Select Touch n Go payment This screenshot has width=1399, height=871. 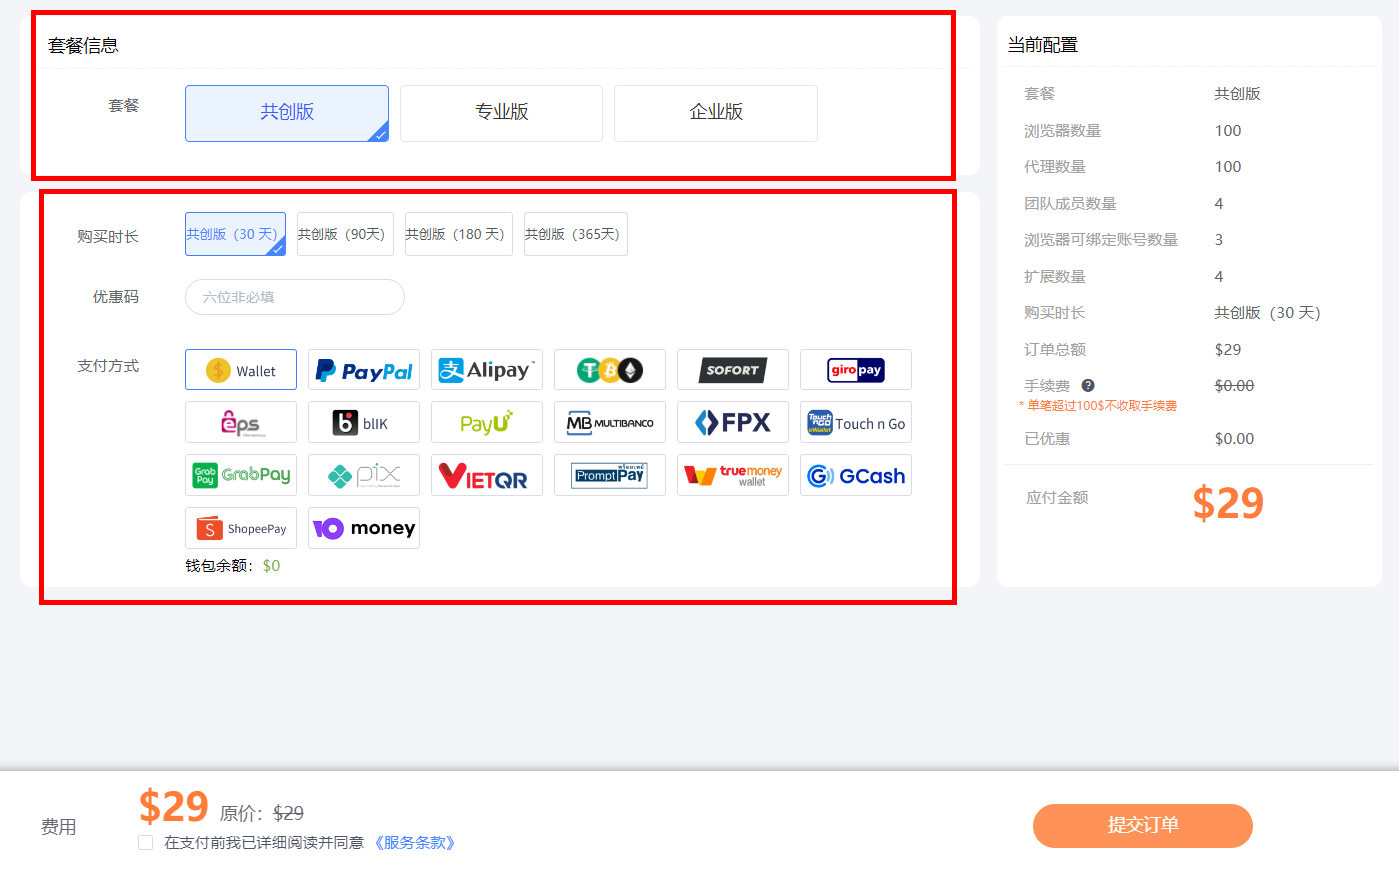point(856,422)
